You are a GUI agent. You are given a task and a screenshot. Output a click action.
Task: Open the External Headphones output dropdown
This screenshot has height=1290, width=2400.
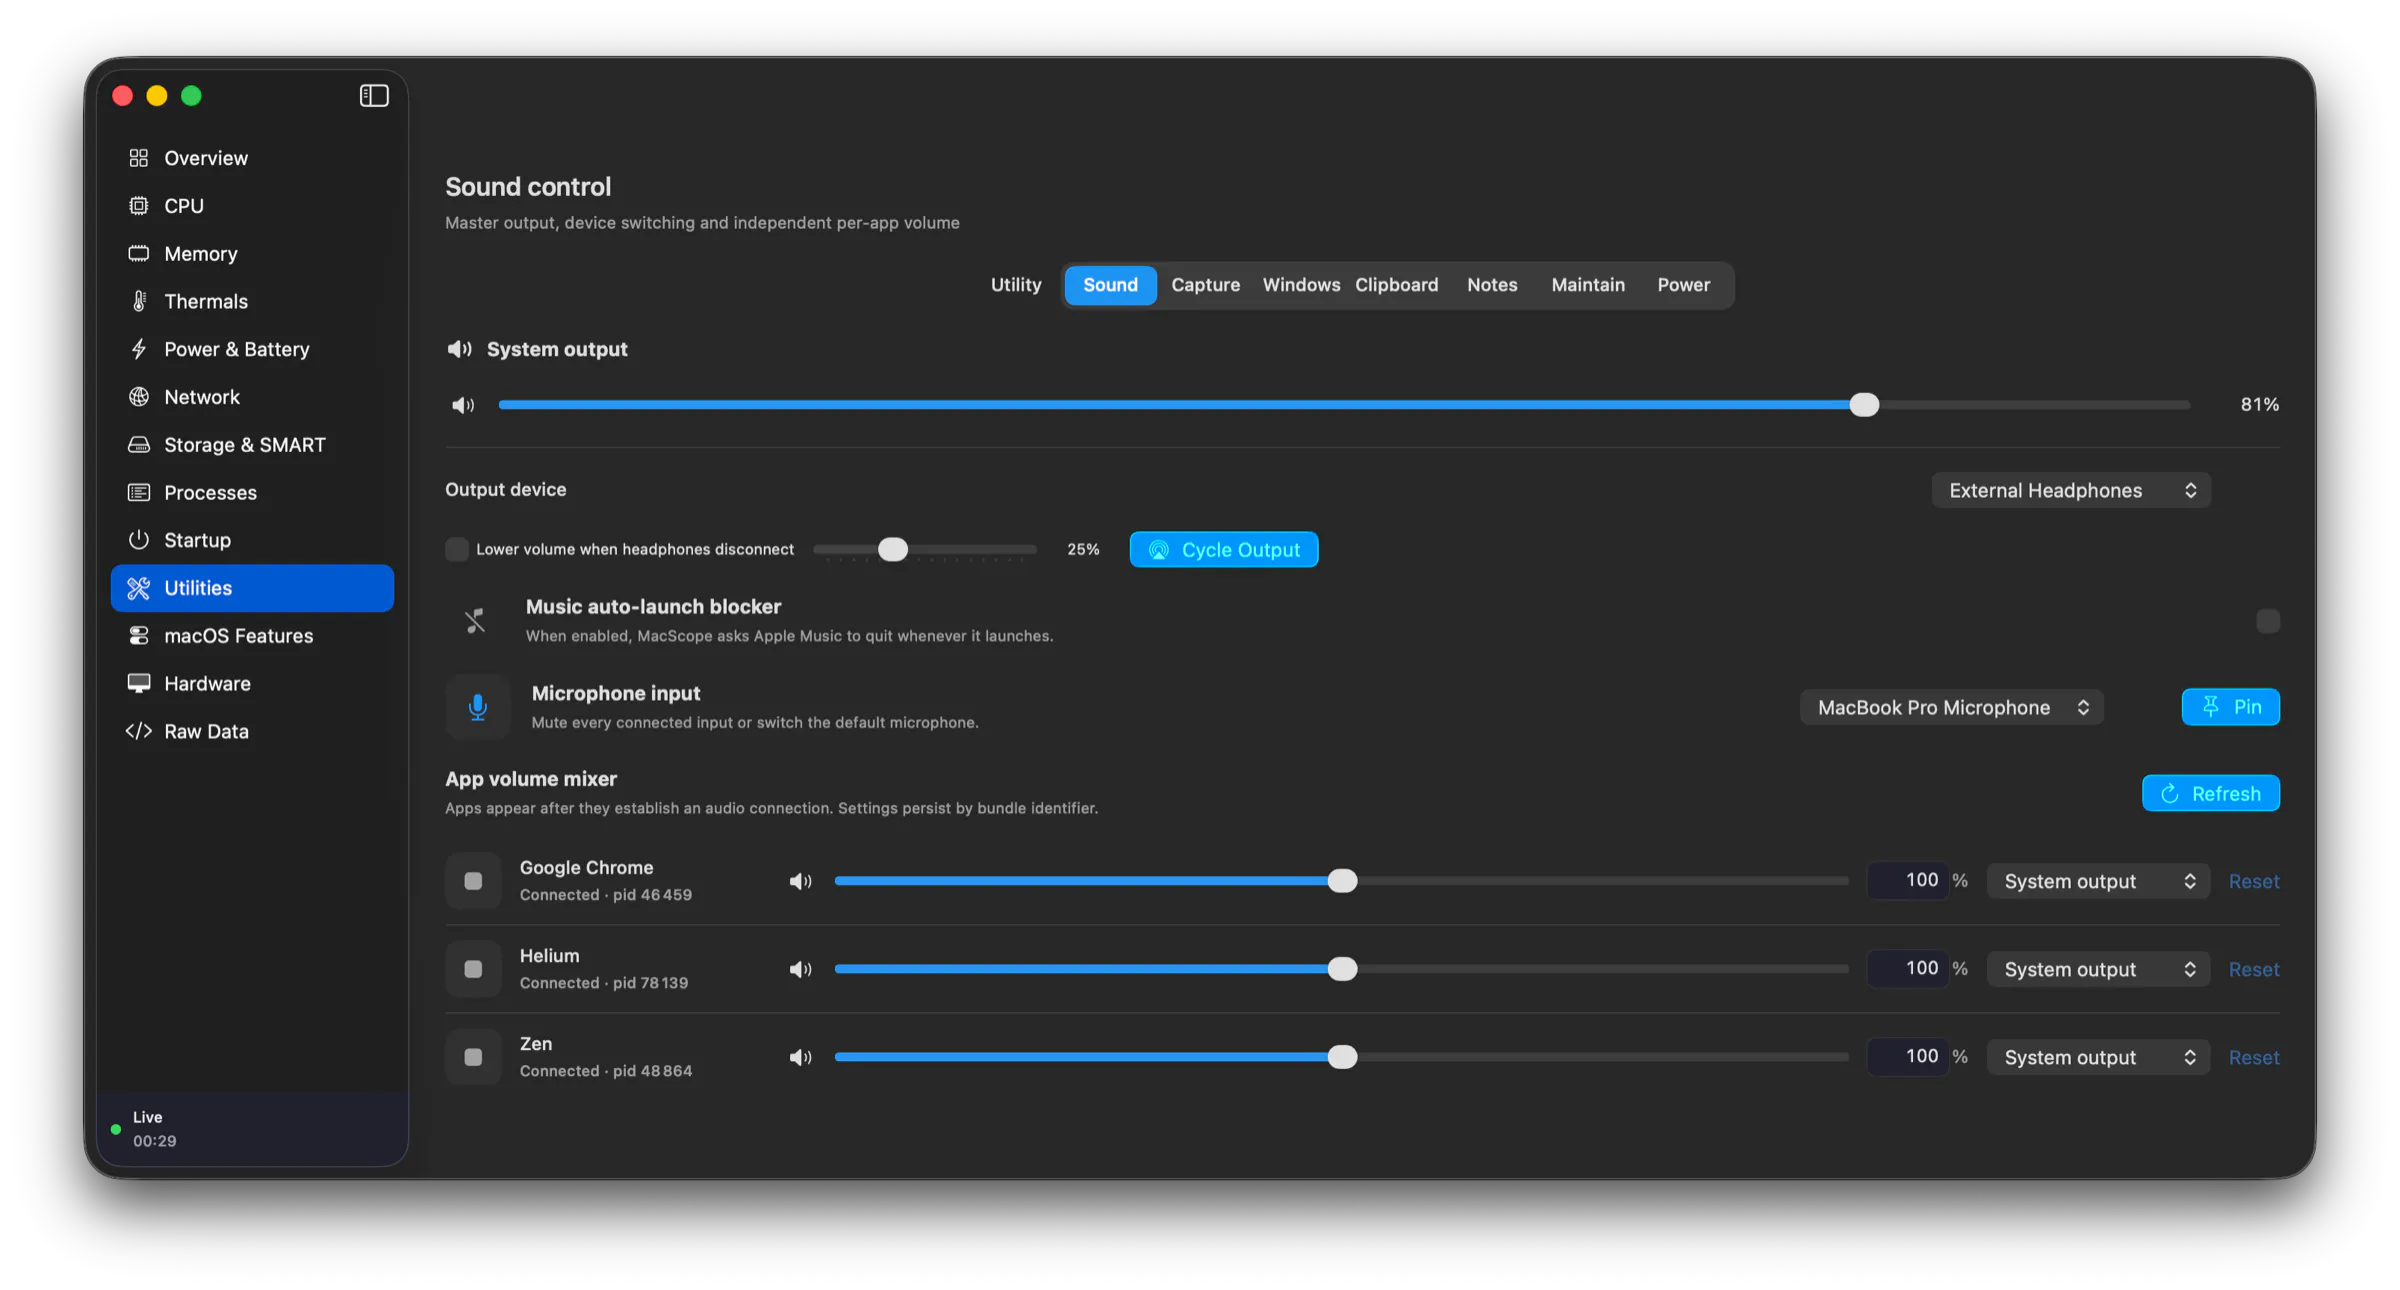click(x=2071, y=490)
